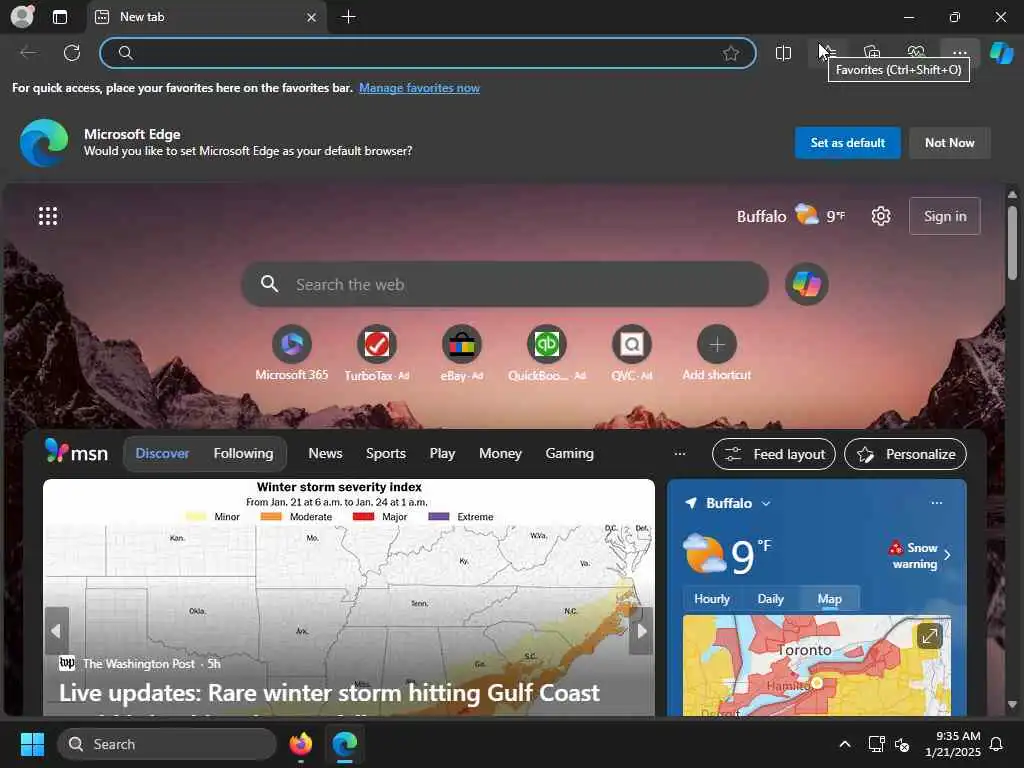Open the Favorites toolbar icon
The image size is (1024, 768).
(827, 52)
